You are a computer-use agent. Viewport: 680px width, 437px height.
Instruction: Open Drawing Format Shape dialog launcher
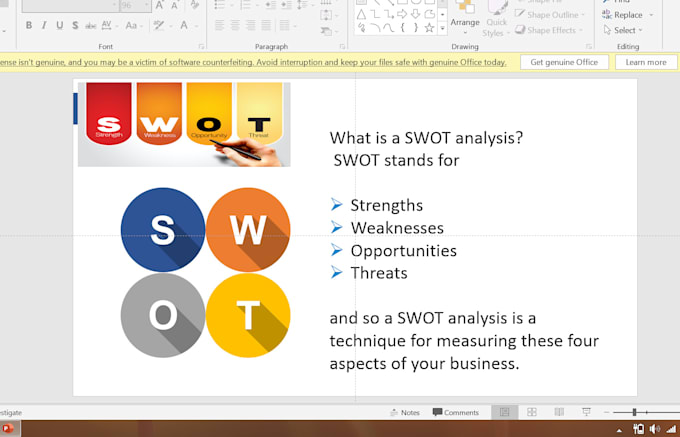click(x=588, y=46)
